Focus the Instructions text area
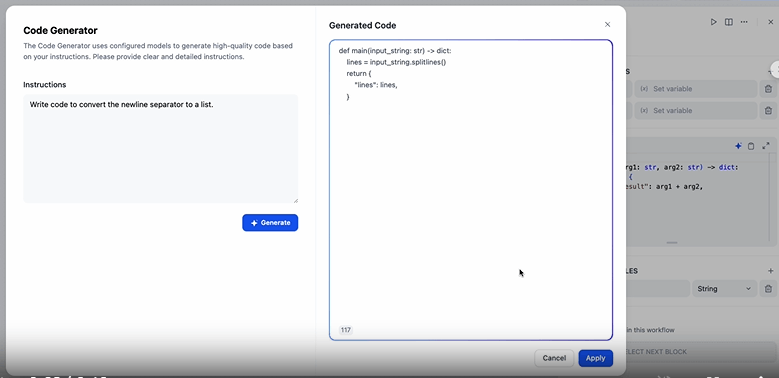 coord(160,149)
